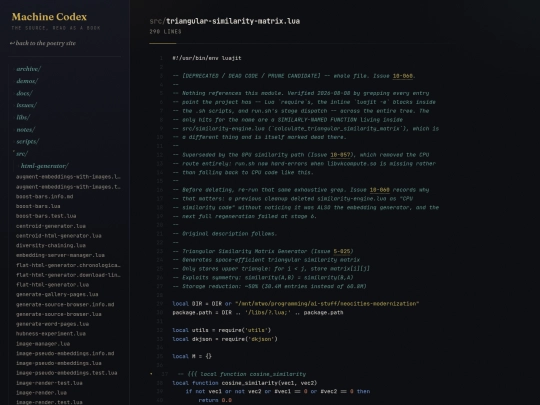Open generate-word-pages.lua file
Image resolution: width=540 pixels, height=405 pixels.
[52, 324]
